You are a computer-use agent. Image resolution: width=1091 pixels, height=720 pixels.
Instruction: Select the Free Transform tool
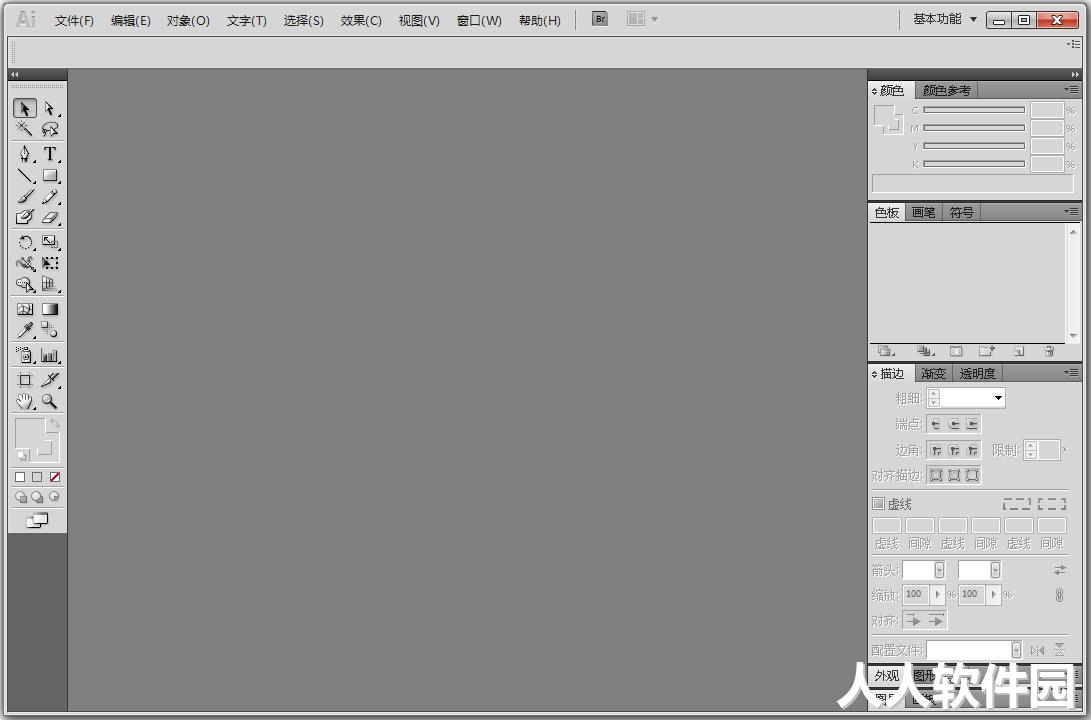[x=49, y=263]
